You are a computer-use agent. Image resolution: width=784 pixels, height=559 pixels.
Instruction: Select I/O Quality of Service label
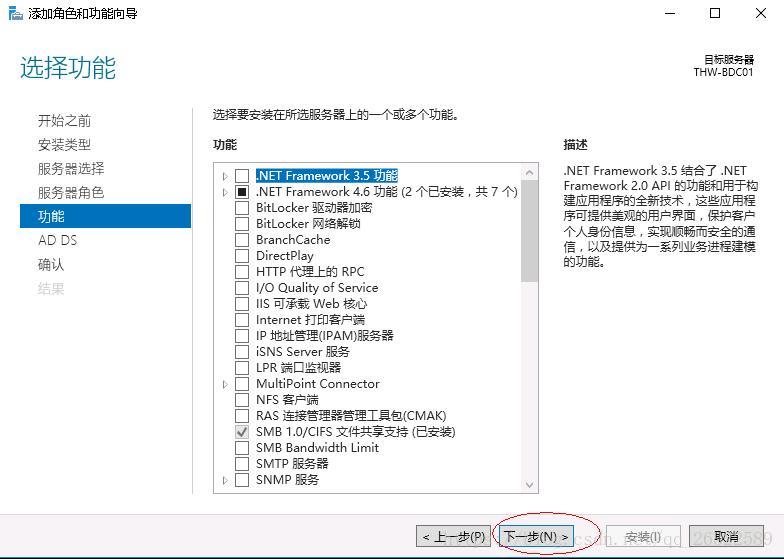coord(317,288)
